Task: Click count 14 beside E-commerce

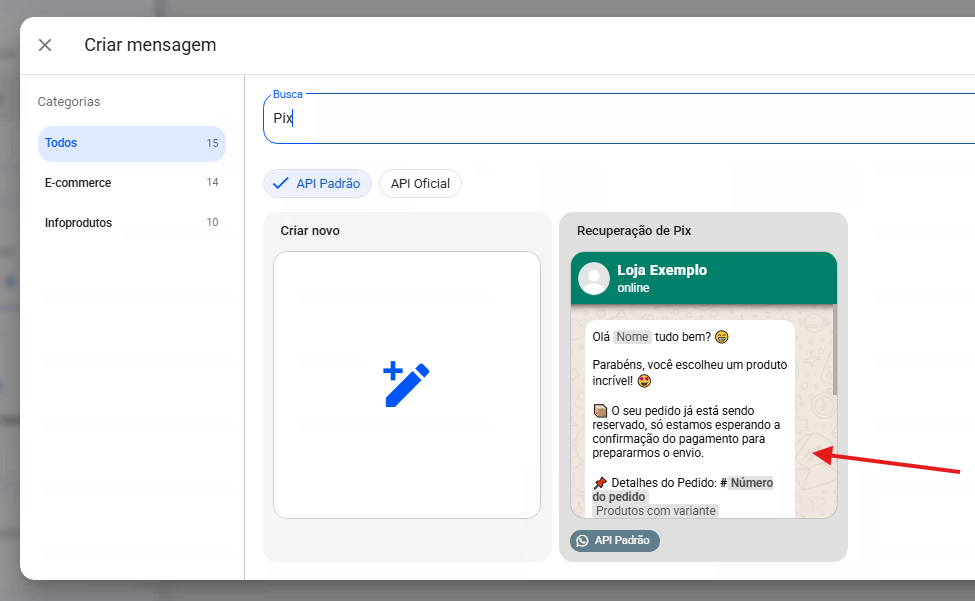Action: (212, 182)
